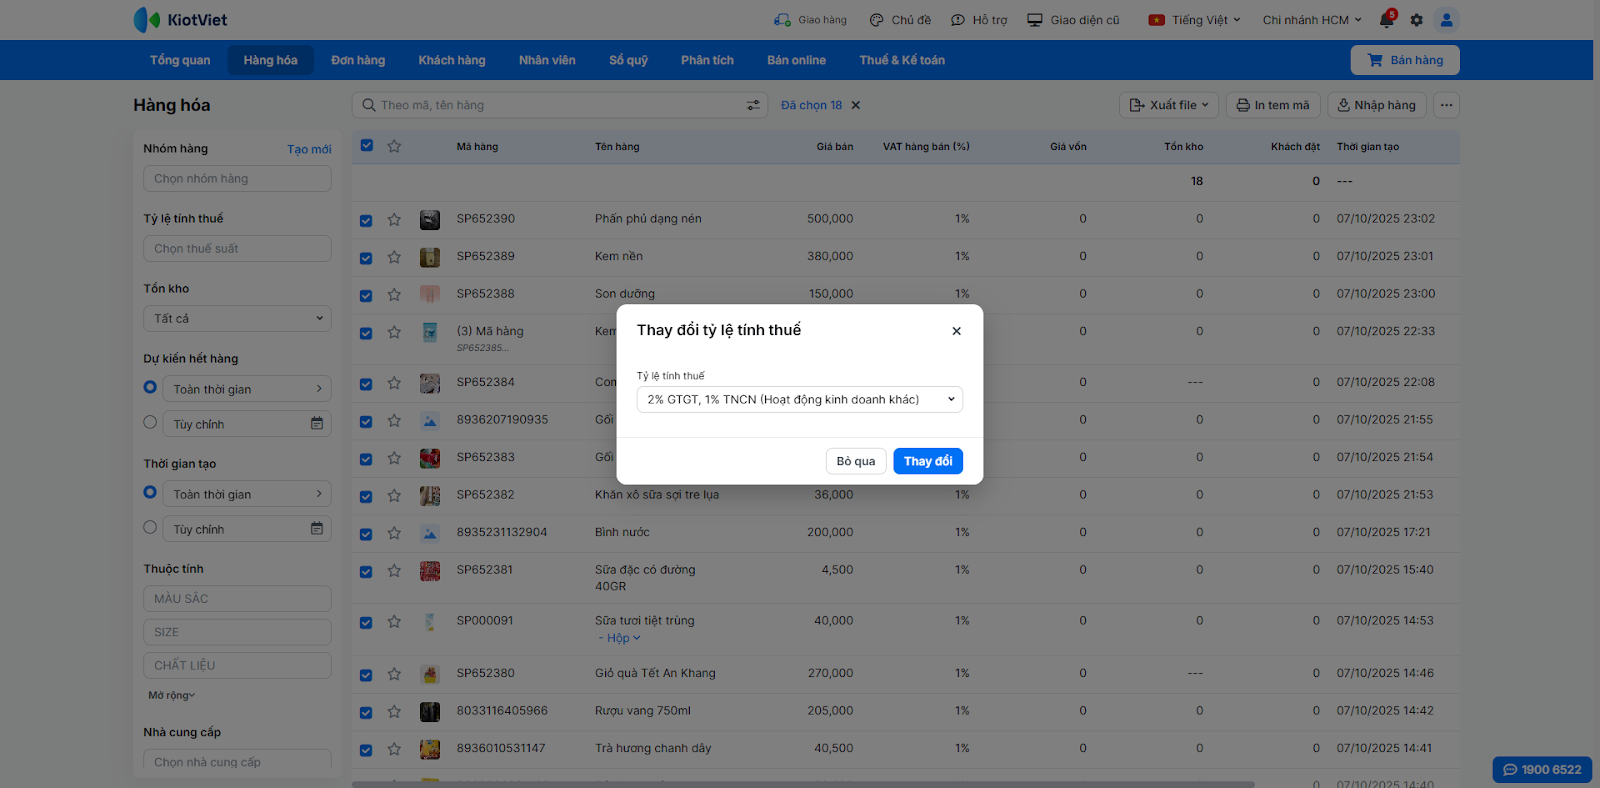Uncheck the SP000091 row checkbox
The image size is (1600, 788).
[366, 622]
